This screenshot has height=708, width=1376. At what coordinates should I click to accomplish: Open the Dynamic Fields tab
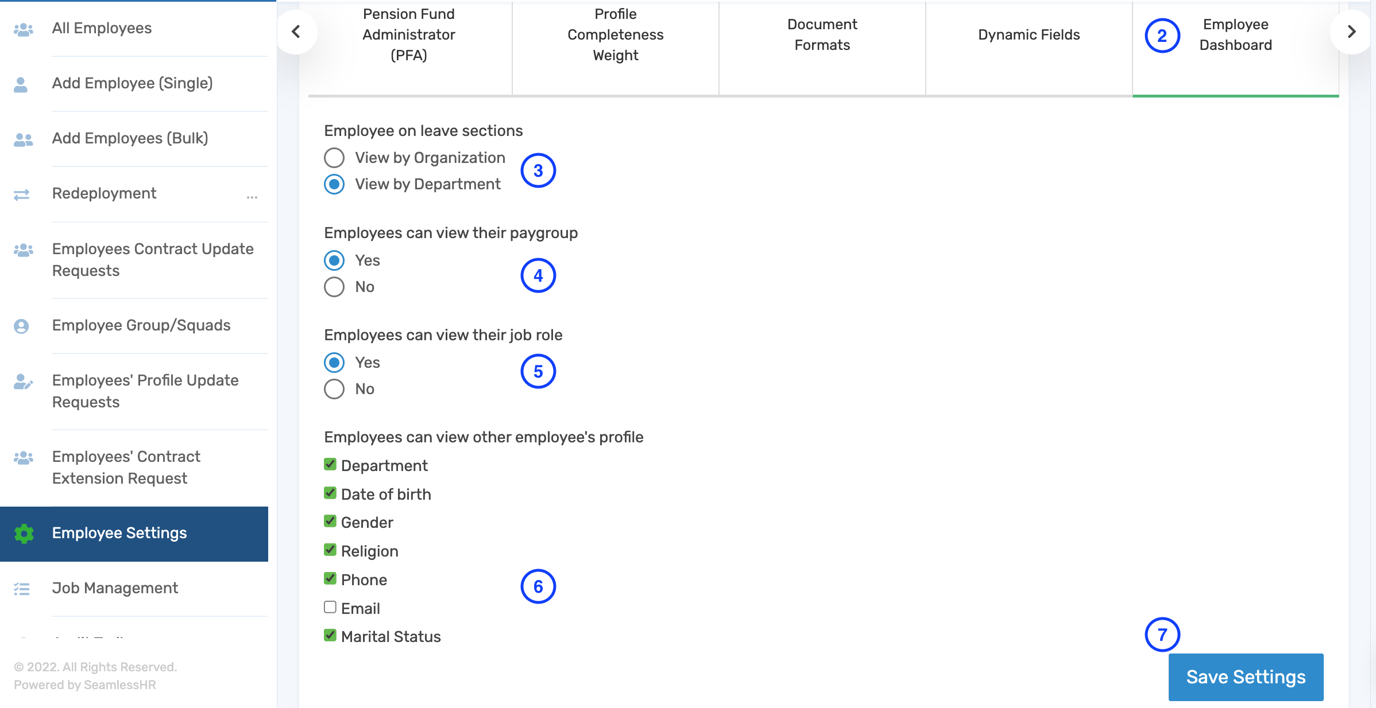click(x=1028, y=34)
